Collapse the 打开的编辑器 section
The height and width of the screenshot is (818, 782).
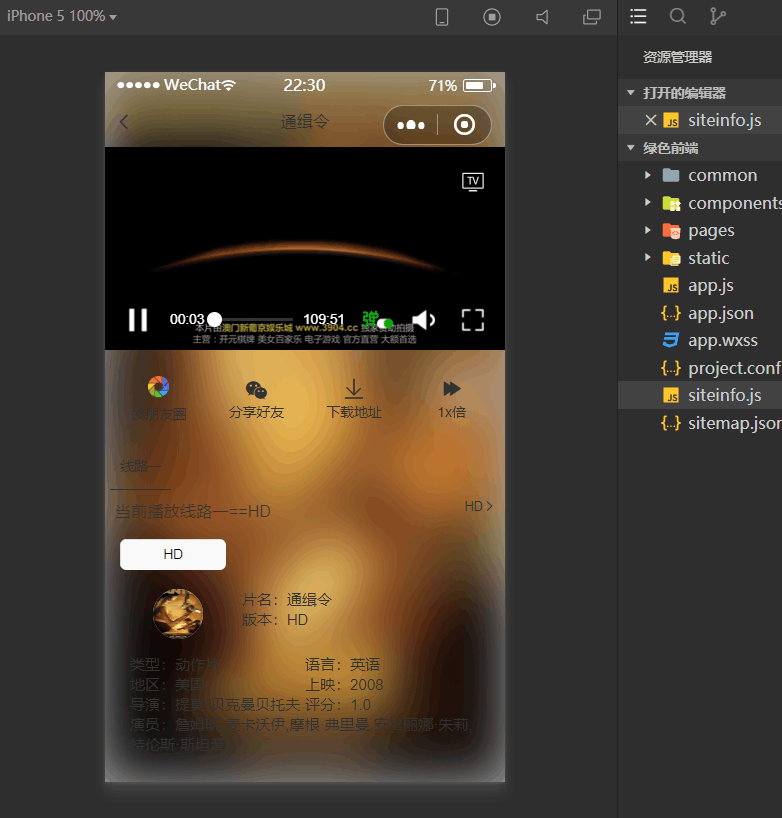tap(631, 93)
